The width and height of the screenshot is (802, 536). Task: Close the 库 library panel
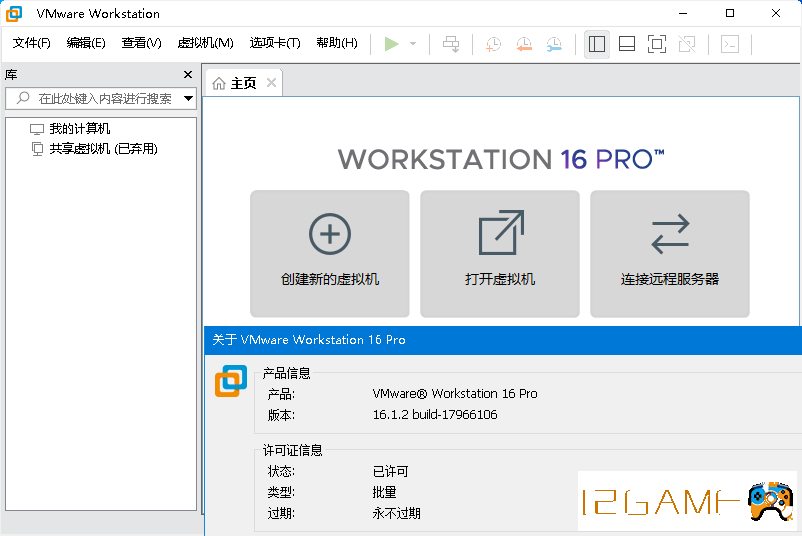(188, 75)
